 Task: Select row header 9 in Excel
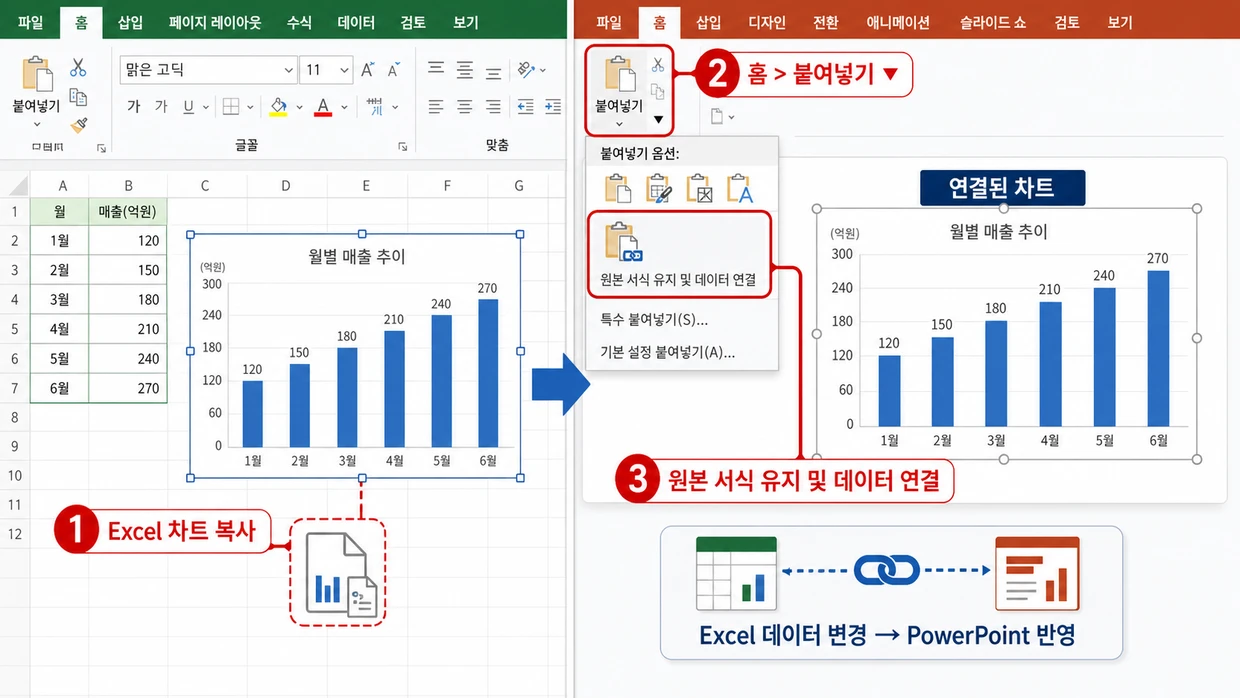[15, 446]
